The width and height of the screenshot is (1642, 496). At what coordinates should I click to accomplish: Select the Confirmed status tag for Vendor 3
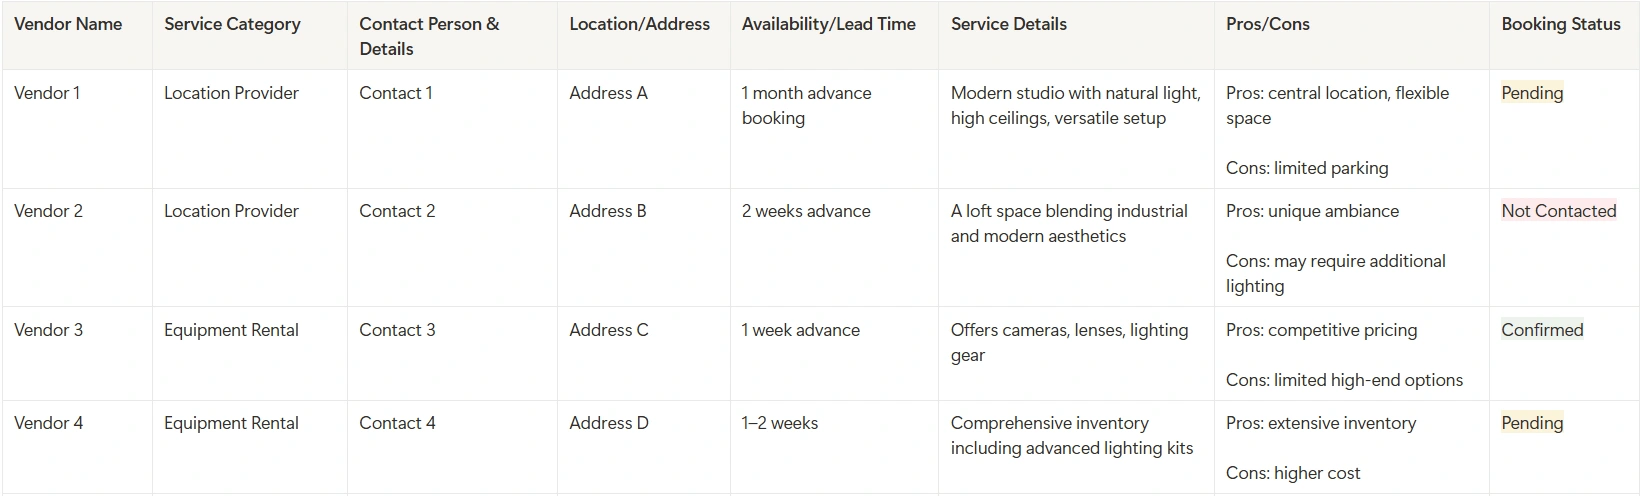click(x=1542, y=330)
